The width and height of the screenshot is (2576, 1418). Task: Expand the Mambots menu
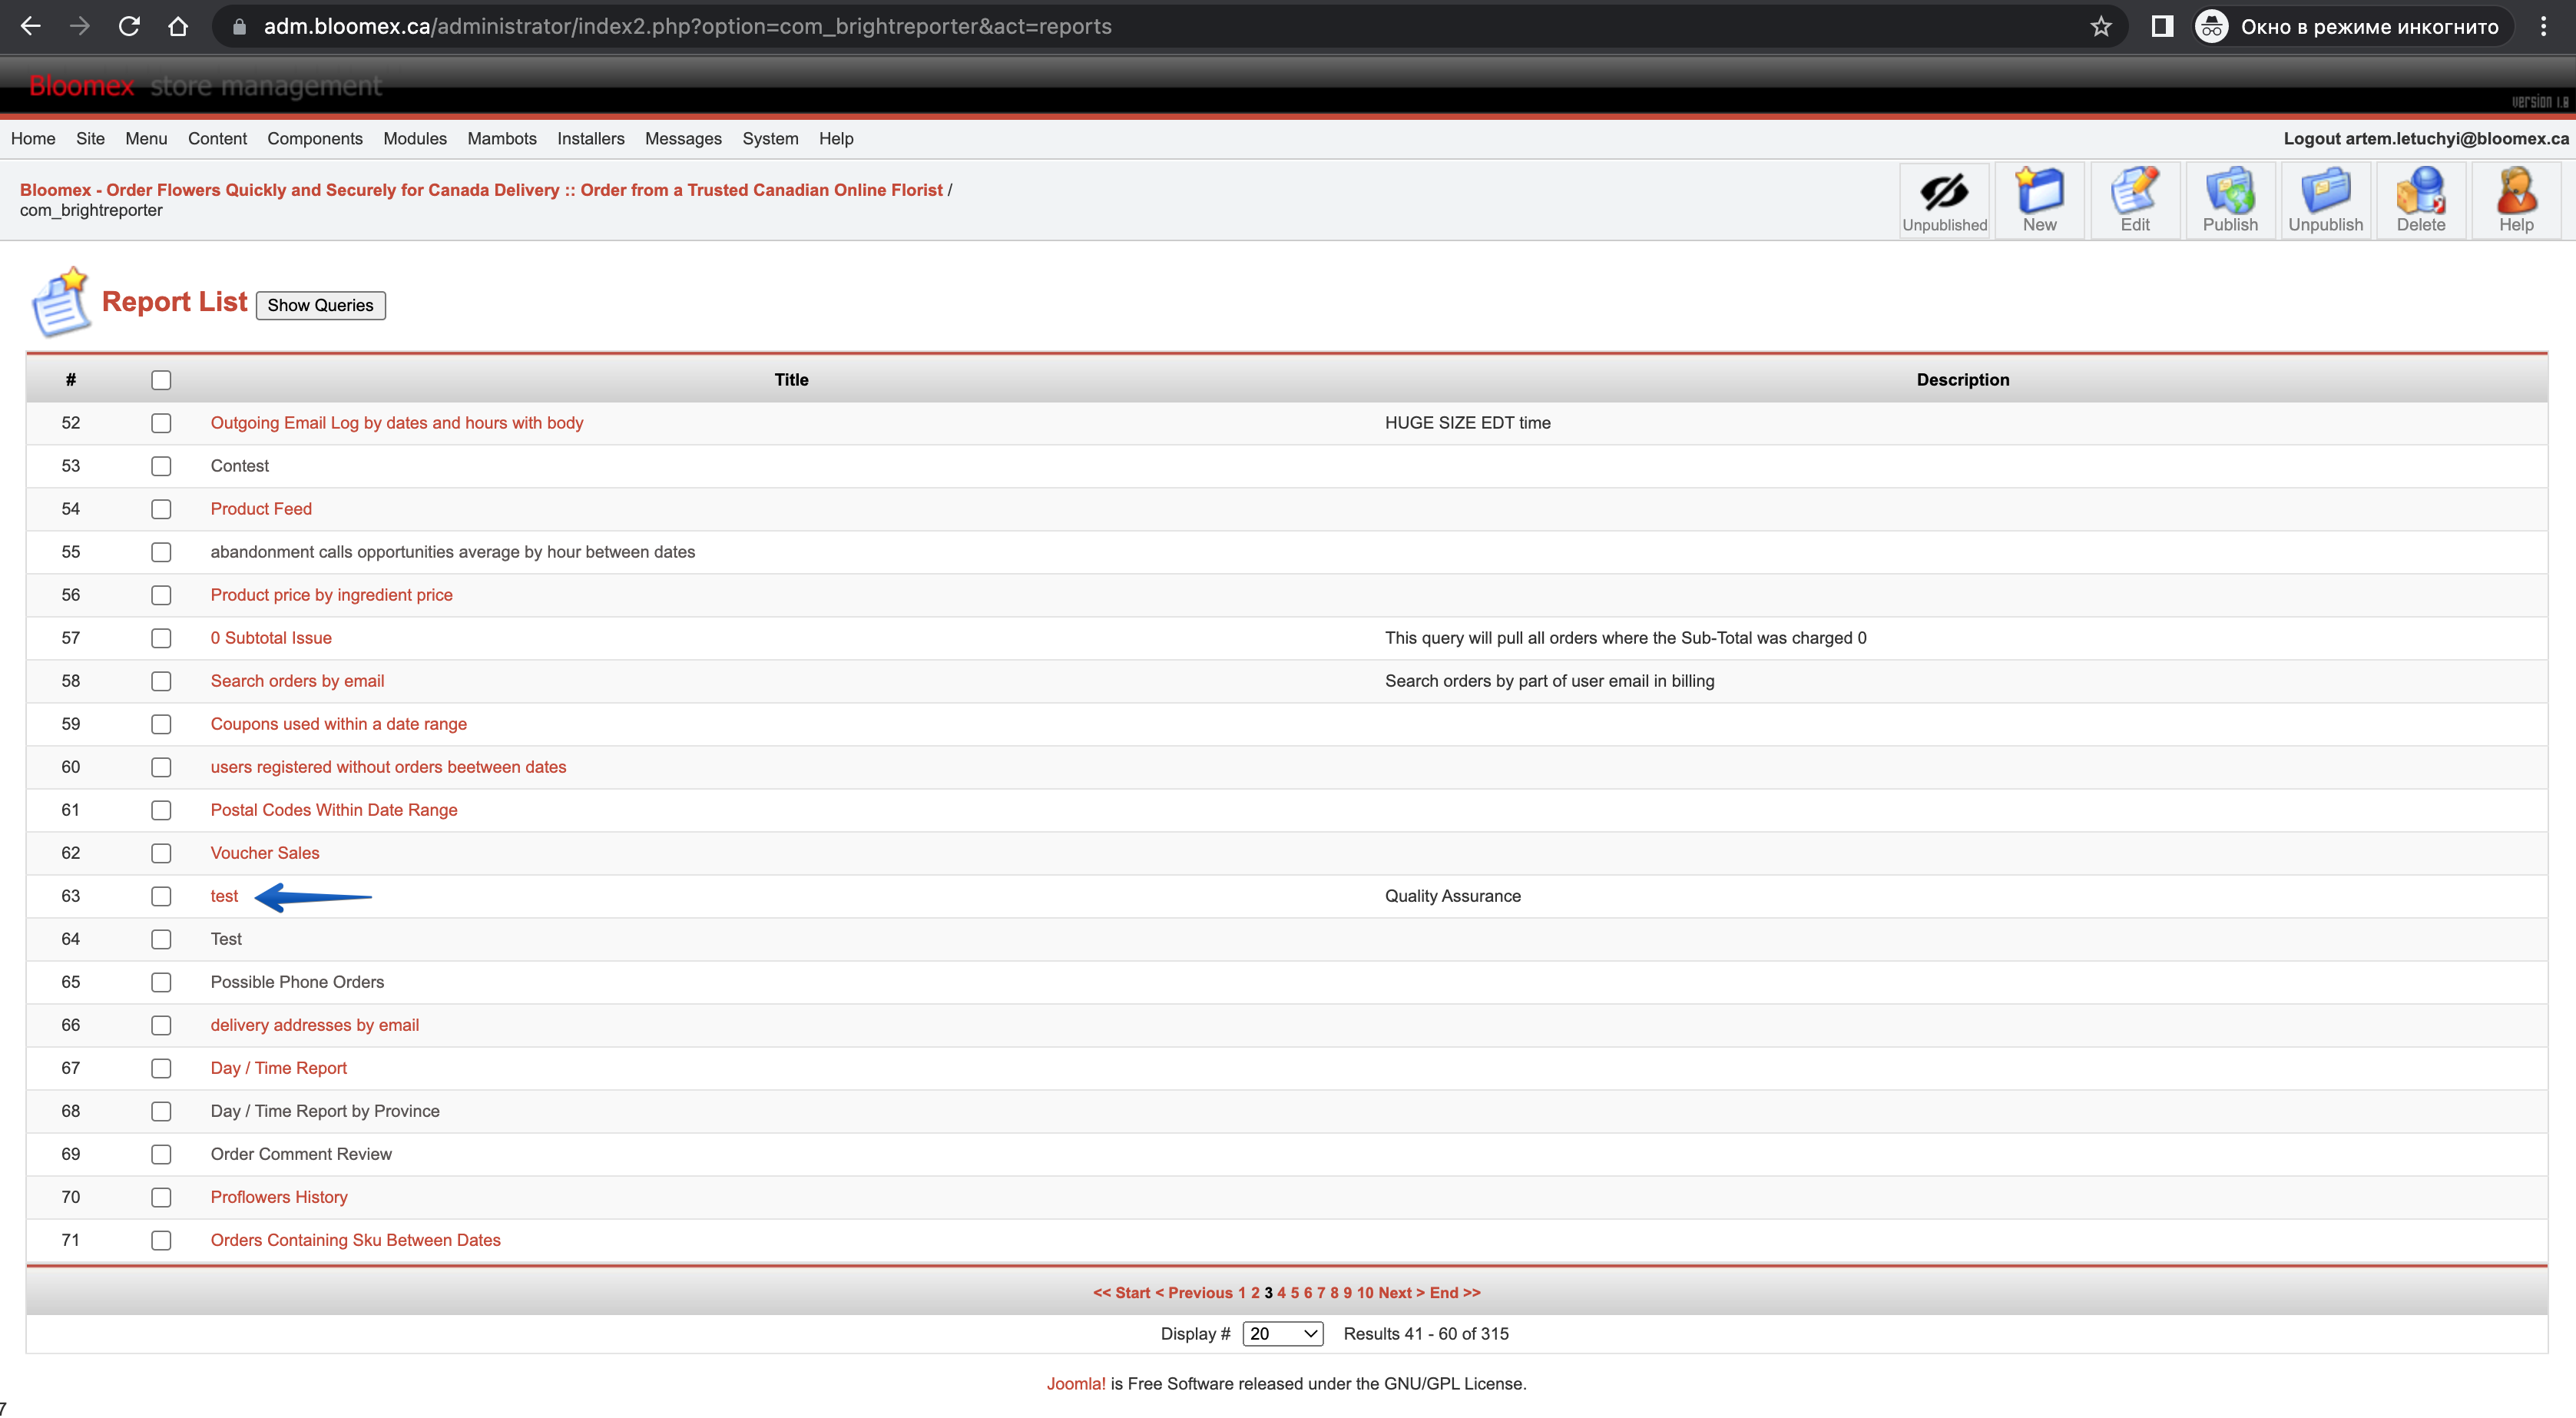(502, 139)
